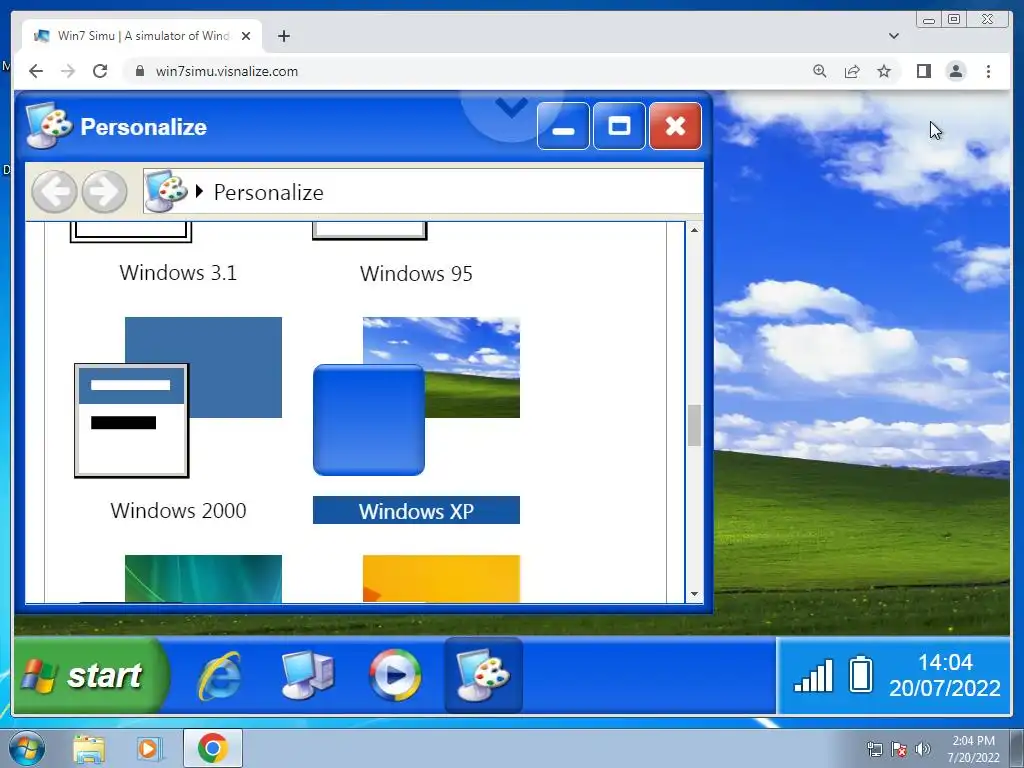Open the Windows 7 Start orb

click(27, 748)
